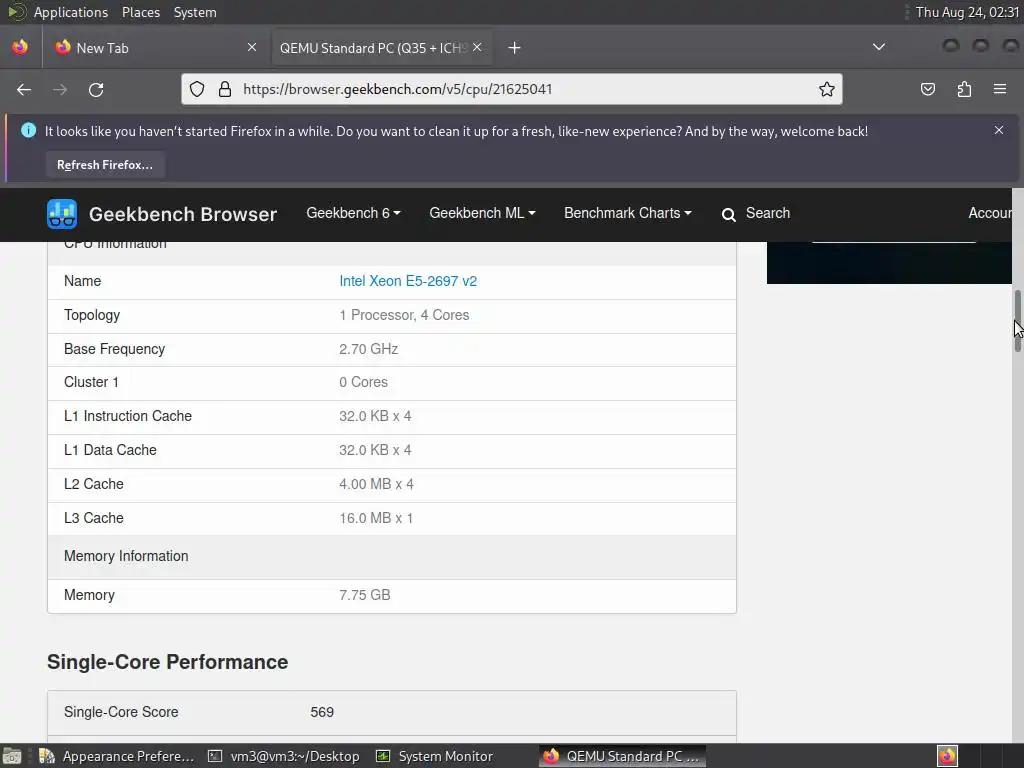The image size is (1024, 768).
Task: Click the Single-Core Performance heading
Action: (x=167, y=662)
